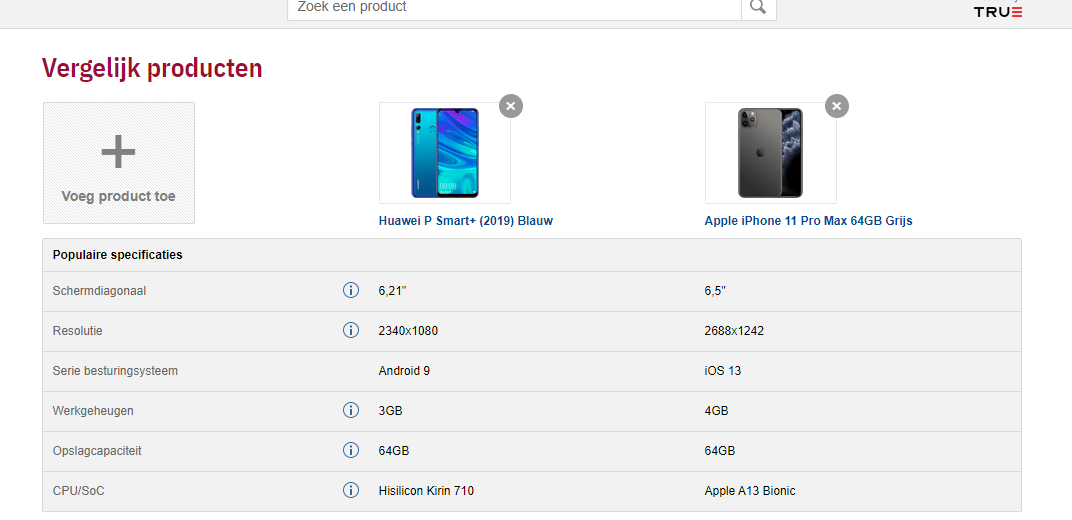Remove Huawei P Smart+ from comparison
The image size is (1072, 520).
511,106
